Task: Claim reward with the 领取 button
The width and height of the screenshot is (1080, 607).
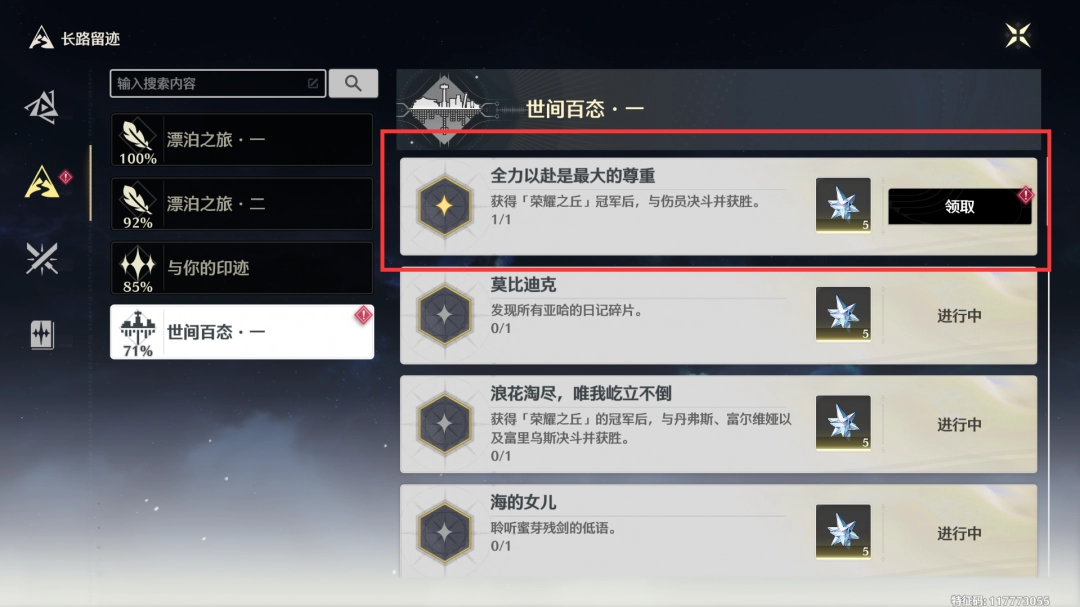Action: (x=959, y=206)
